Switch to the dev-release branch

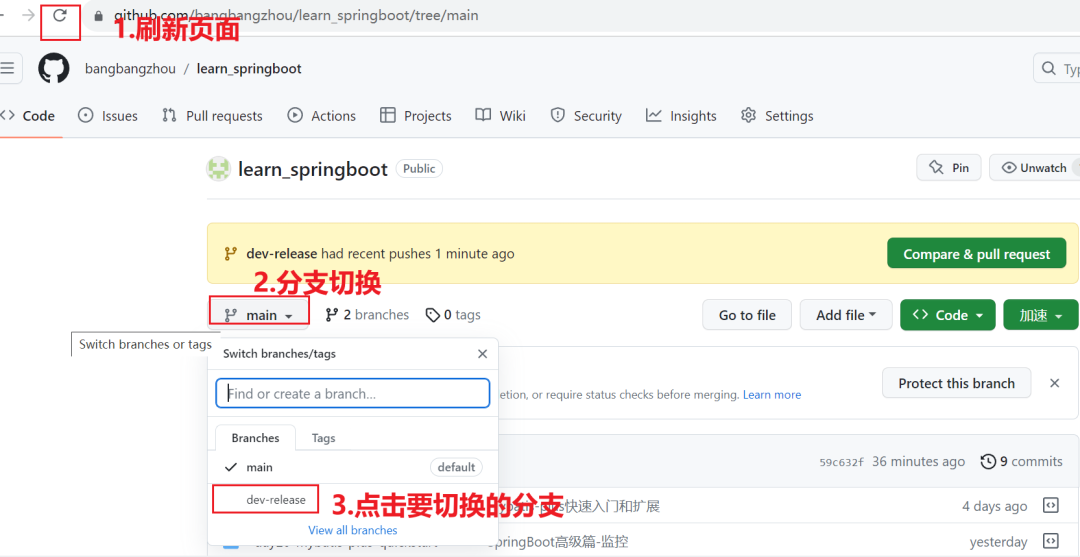(x=353, y=500)
